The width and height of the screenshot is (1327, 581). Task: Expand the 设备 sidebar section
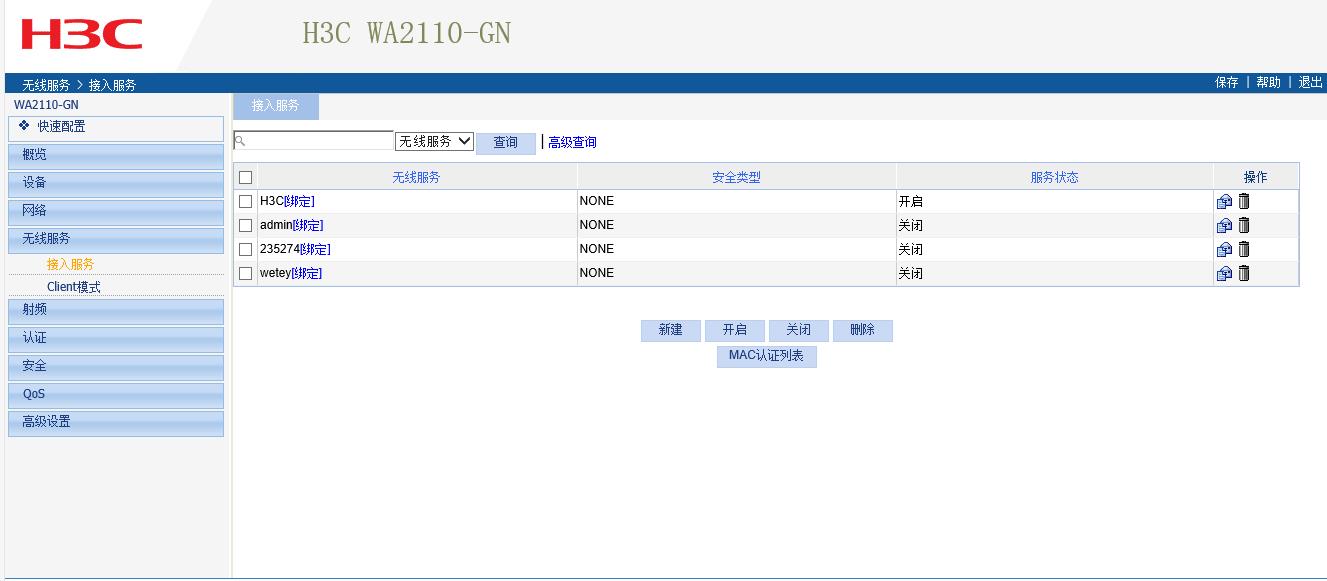pos(116,183)
